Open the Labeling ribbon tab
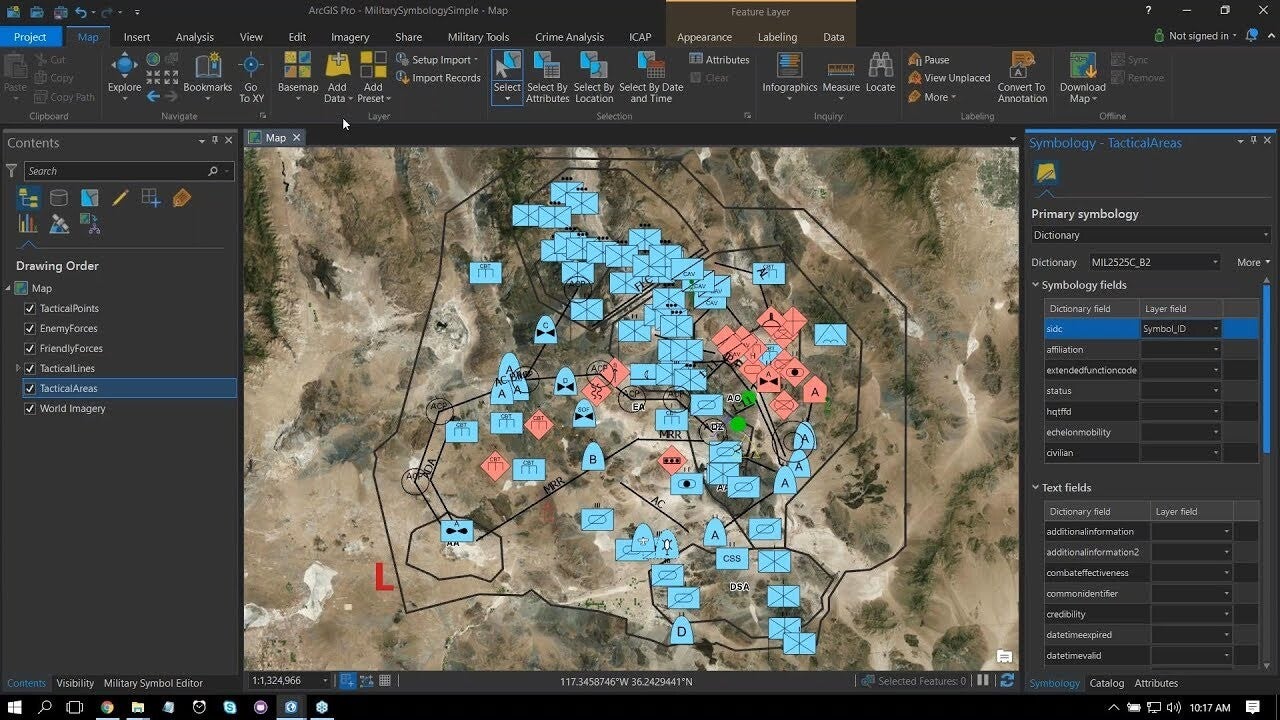Viewport: 1280px width, 720px height. 777,37
